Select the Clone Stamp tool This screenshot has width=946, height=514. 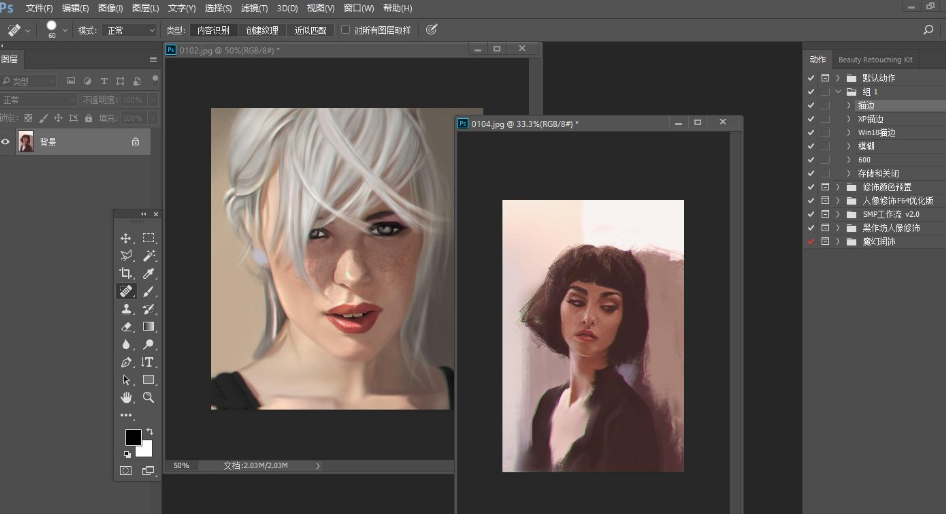pyautogui.click(x=126, y=309)
